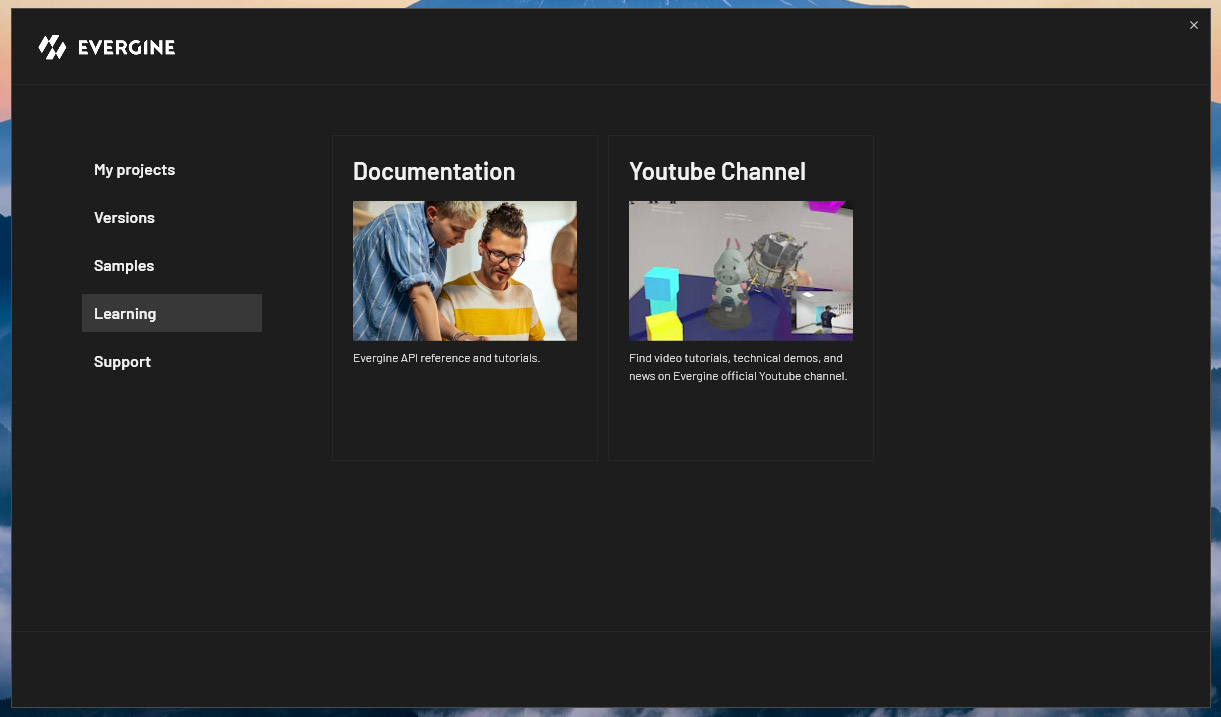Viewport: 1221px width, 717px height.
Task: Switch to the Support section
Action: (x=122, y=362)
